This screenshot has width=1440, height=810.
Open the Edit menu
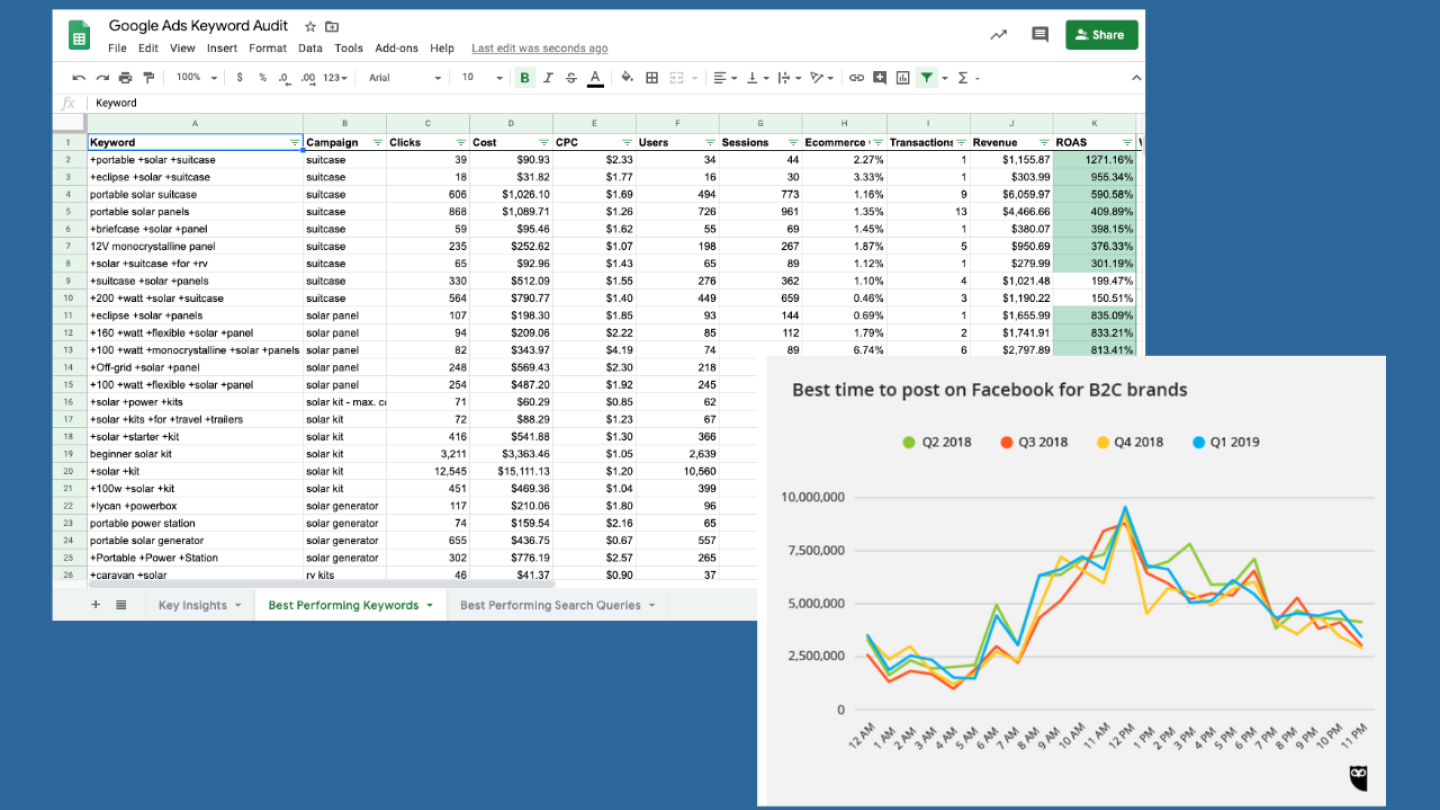[x=148, y=48]
